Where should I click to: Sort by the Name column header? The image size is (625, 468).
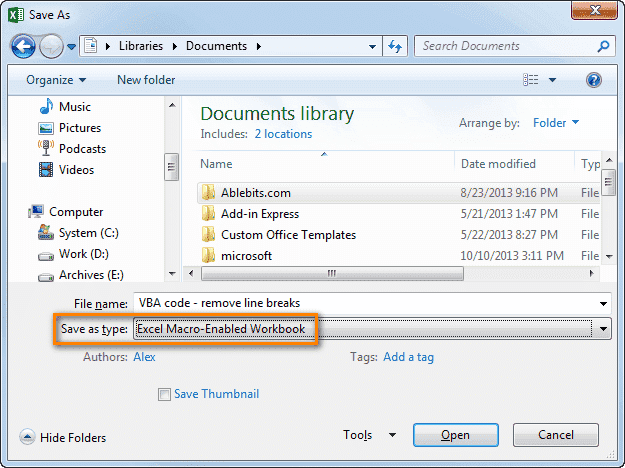(x=216, y=164)
